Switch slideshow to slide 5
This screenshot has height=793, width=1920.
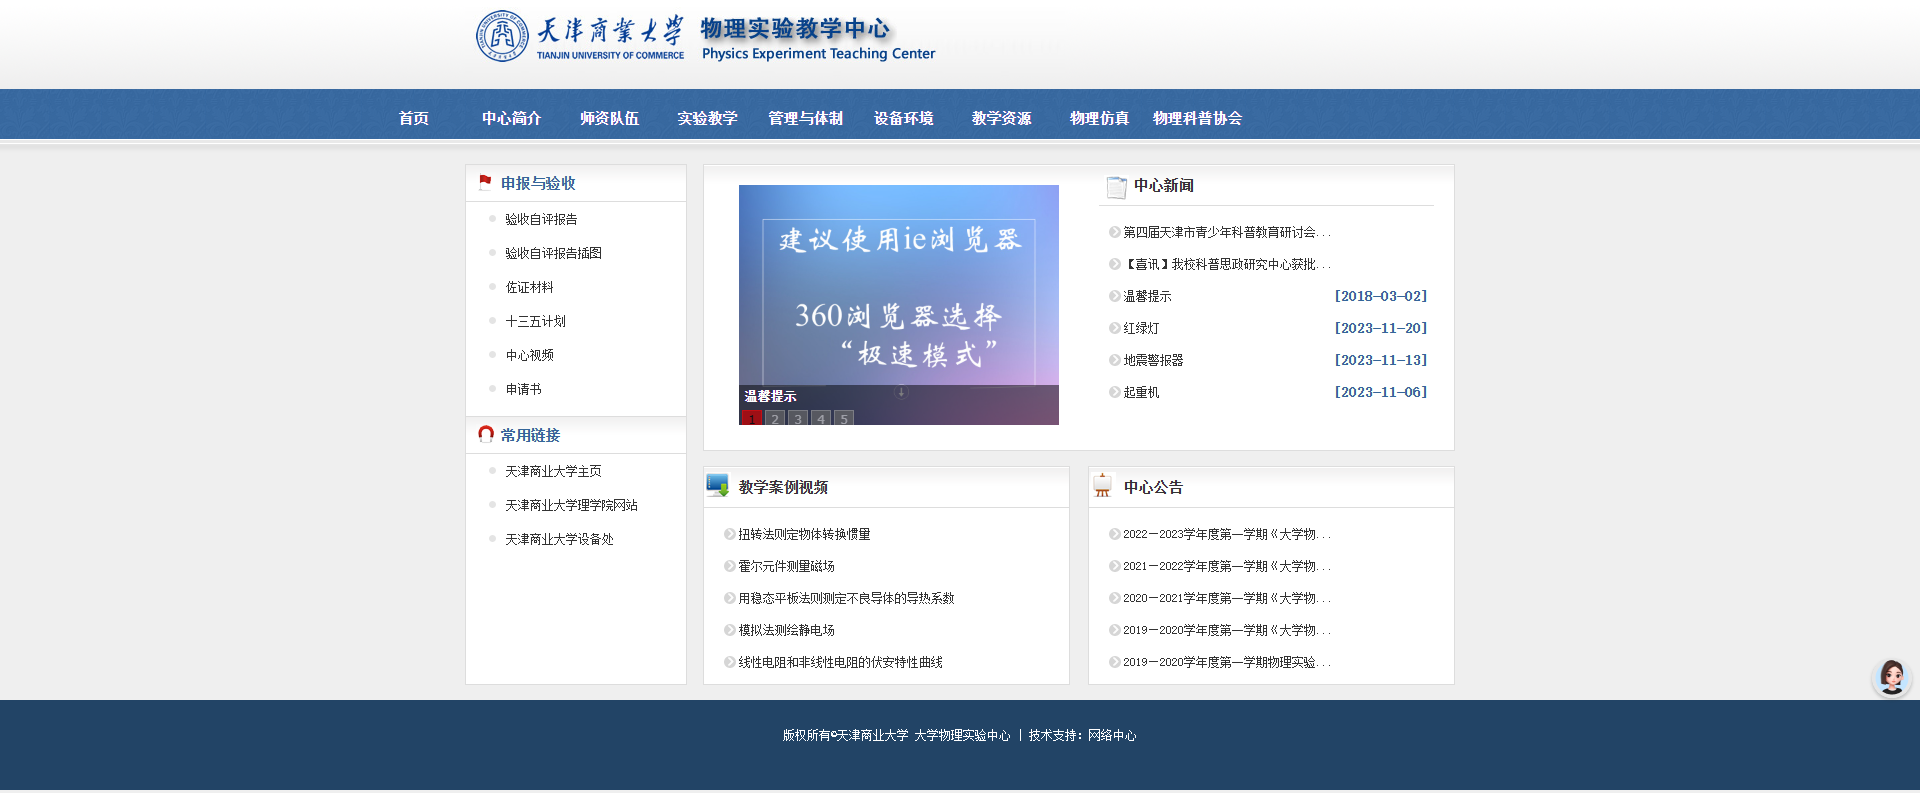[x=844, y=418]
